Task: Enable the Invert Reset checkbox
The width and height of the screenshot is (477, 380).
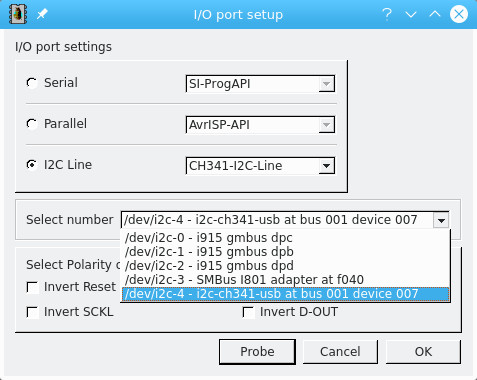Action: 32,287
